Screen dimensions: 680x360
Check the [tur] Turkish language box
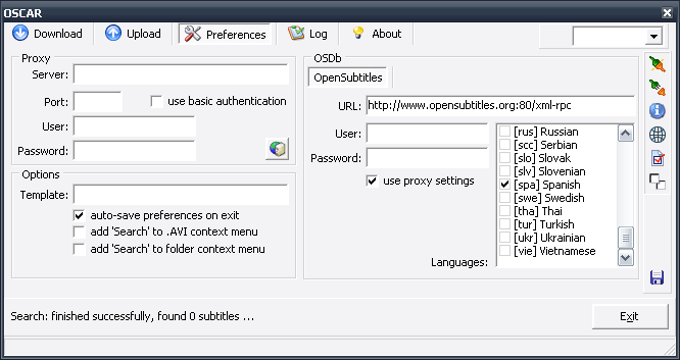click(505, 224)
